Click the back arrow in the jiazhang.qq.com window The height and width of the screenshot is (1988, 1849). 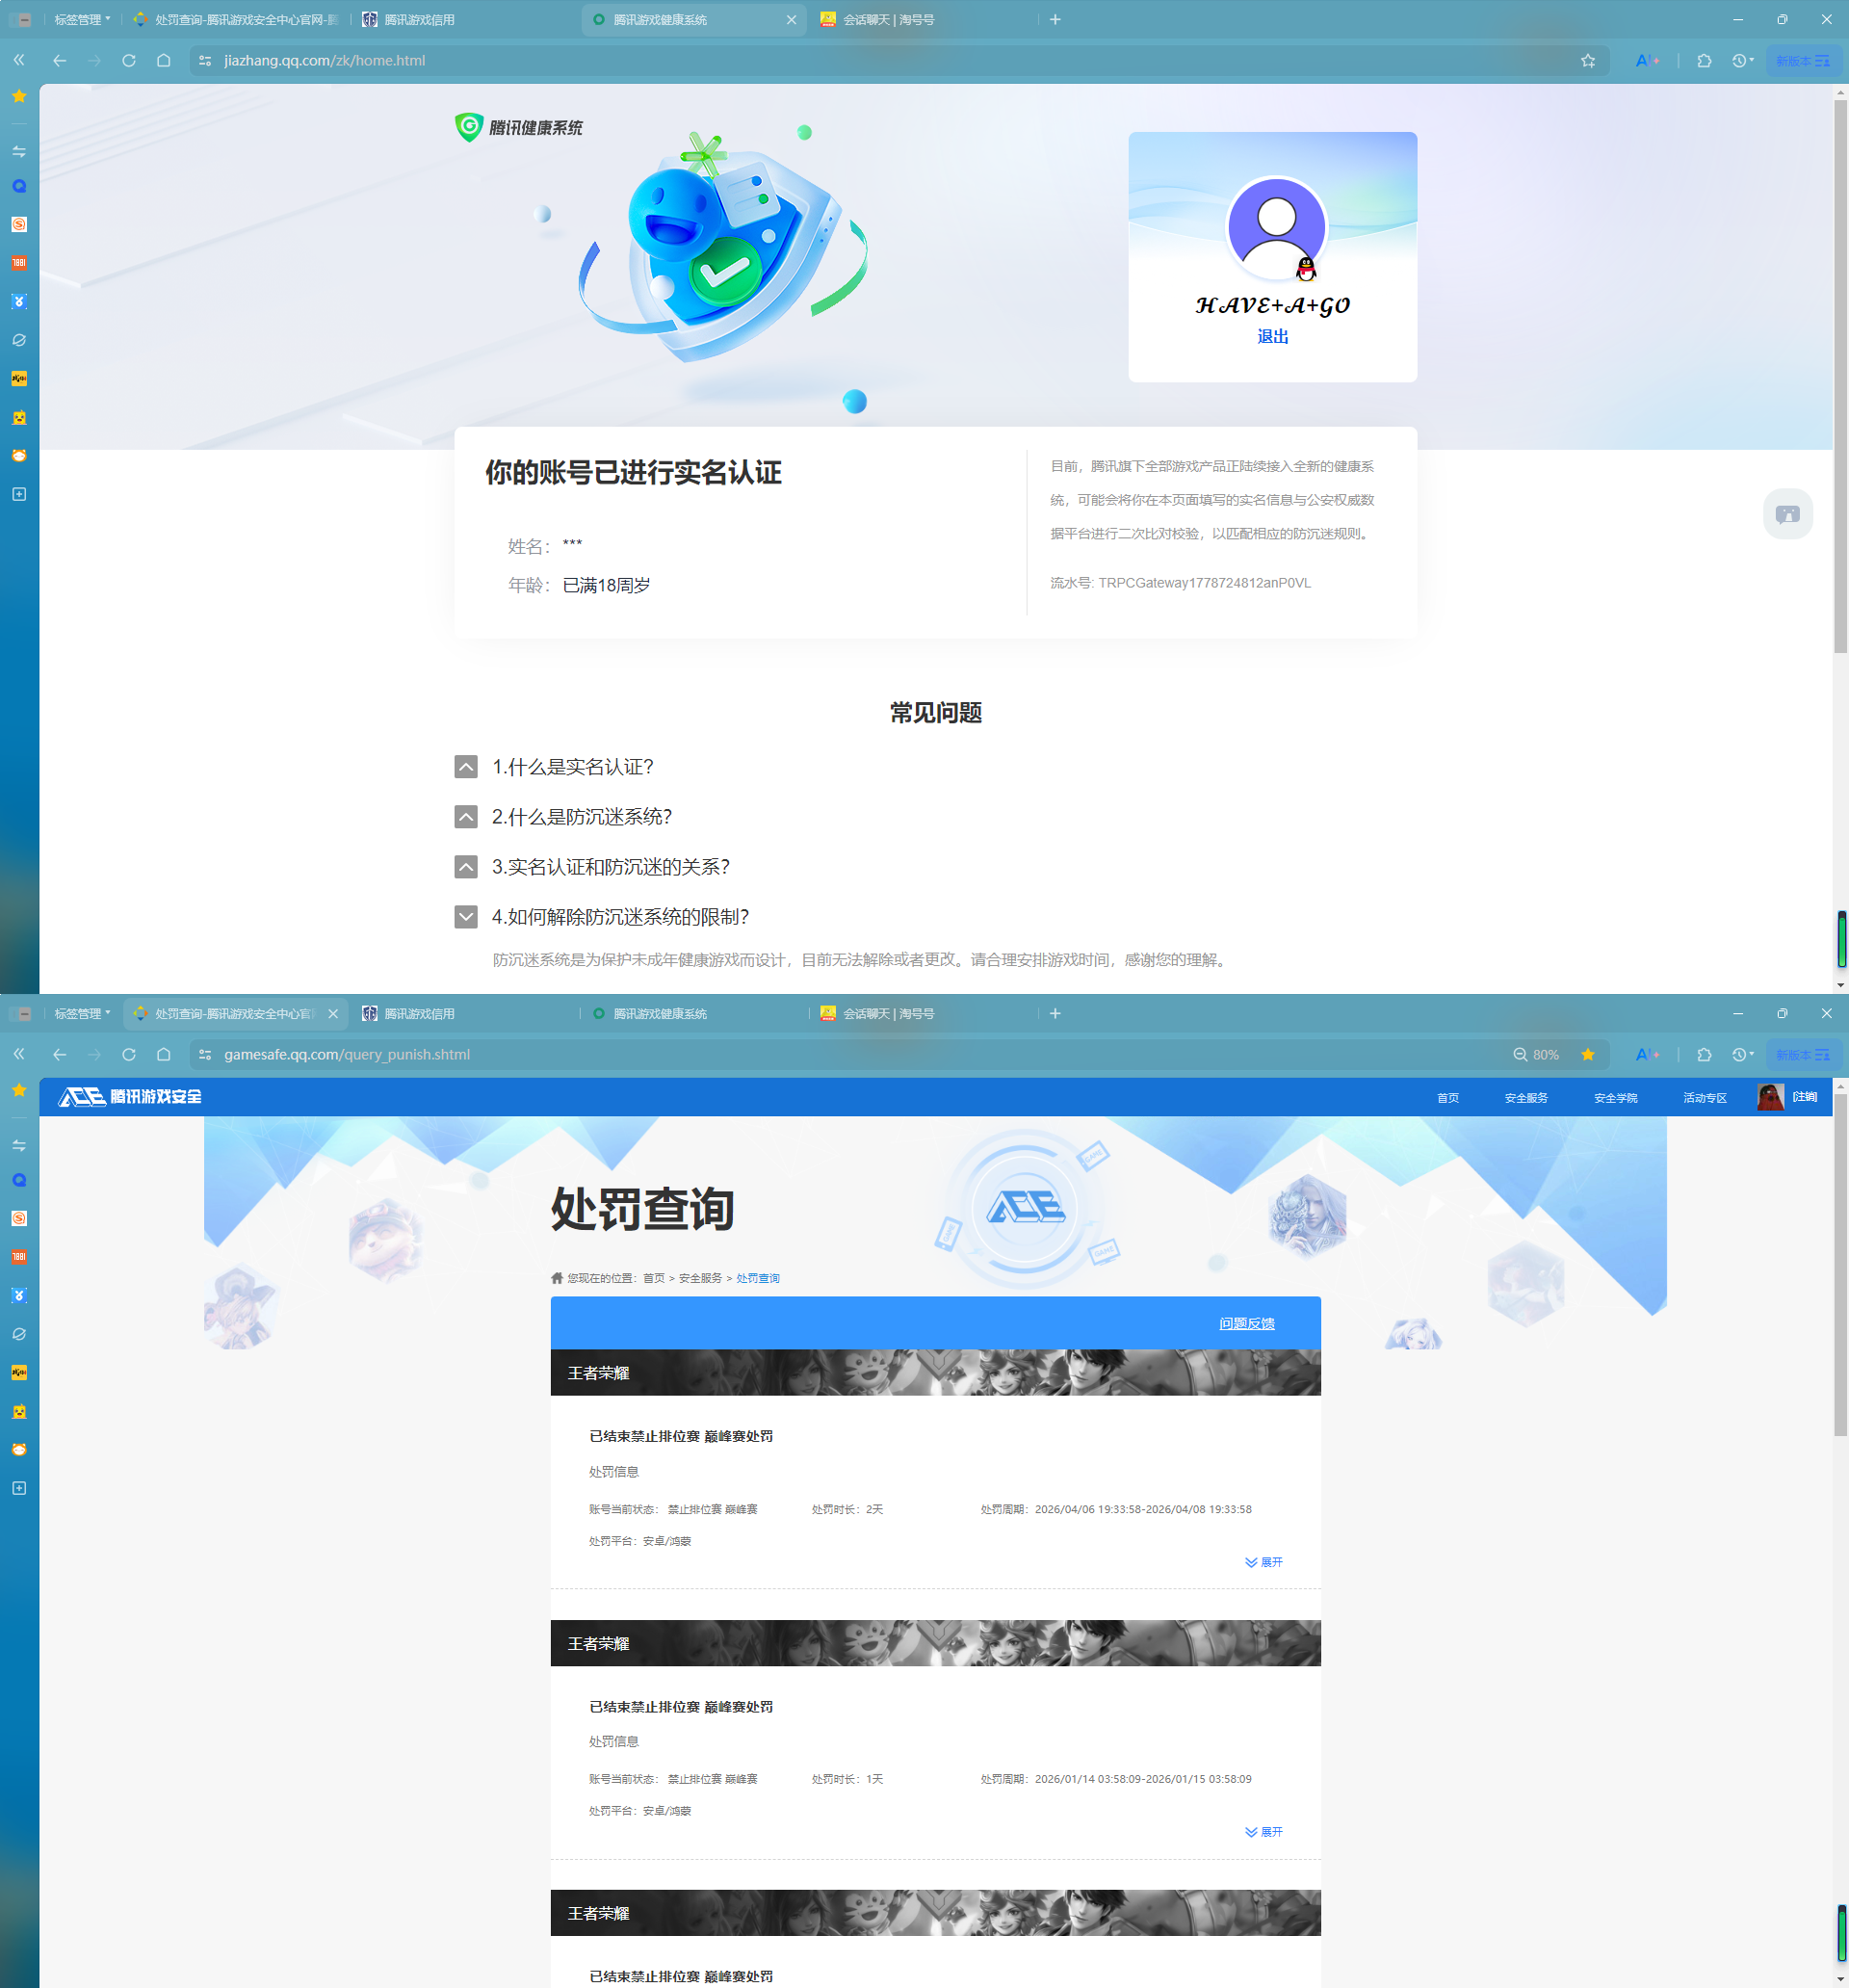(x=59, y=61)
